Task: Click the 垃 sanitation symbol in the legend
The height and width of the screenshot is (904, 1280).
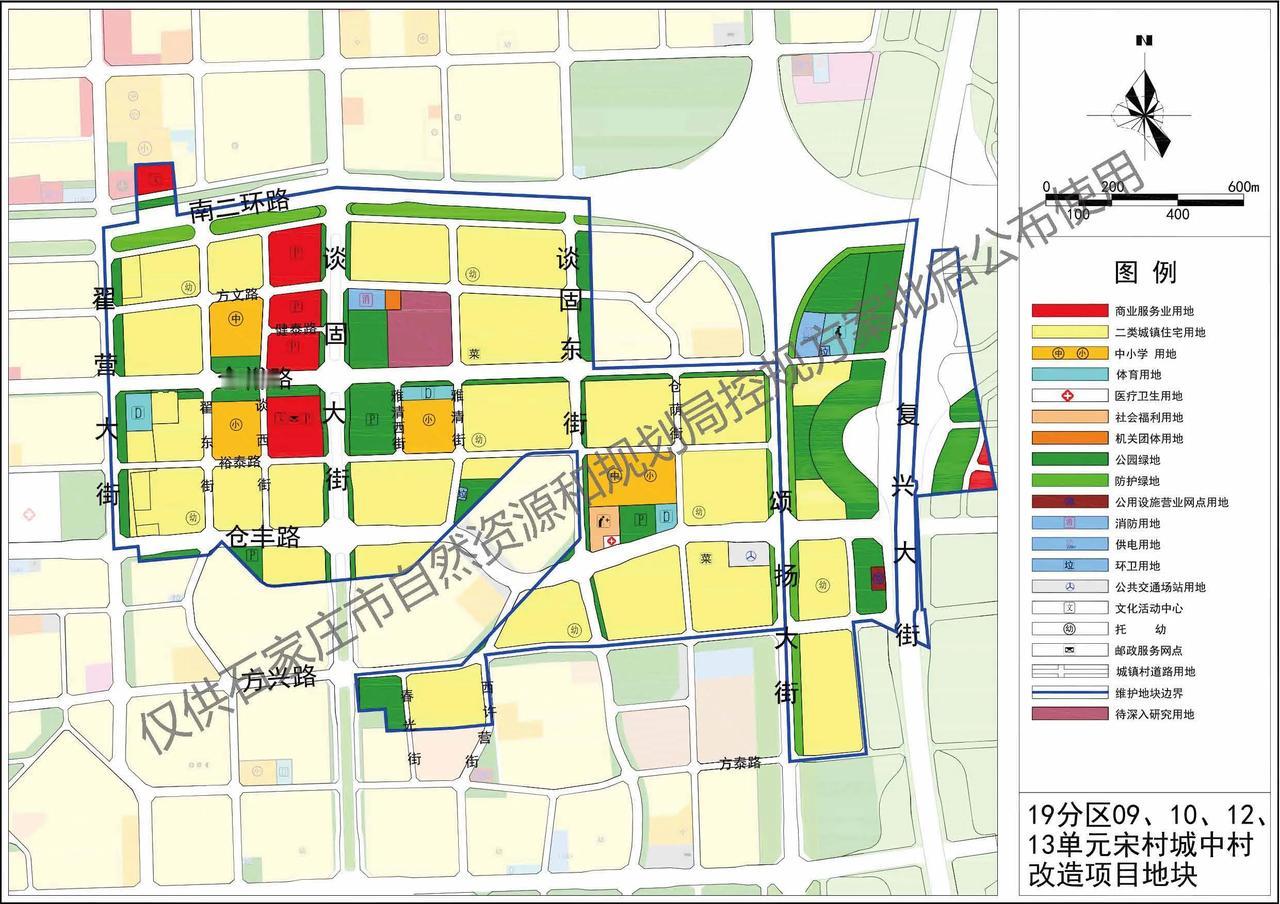Action: point(1069,566)
